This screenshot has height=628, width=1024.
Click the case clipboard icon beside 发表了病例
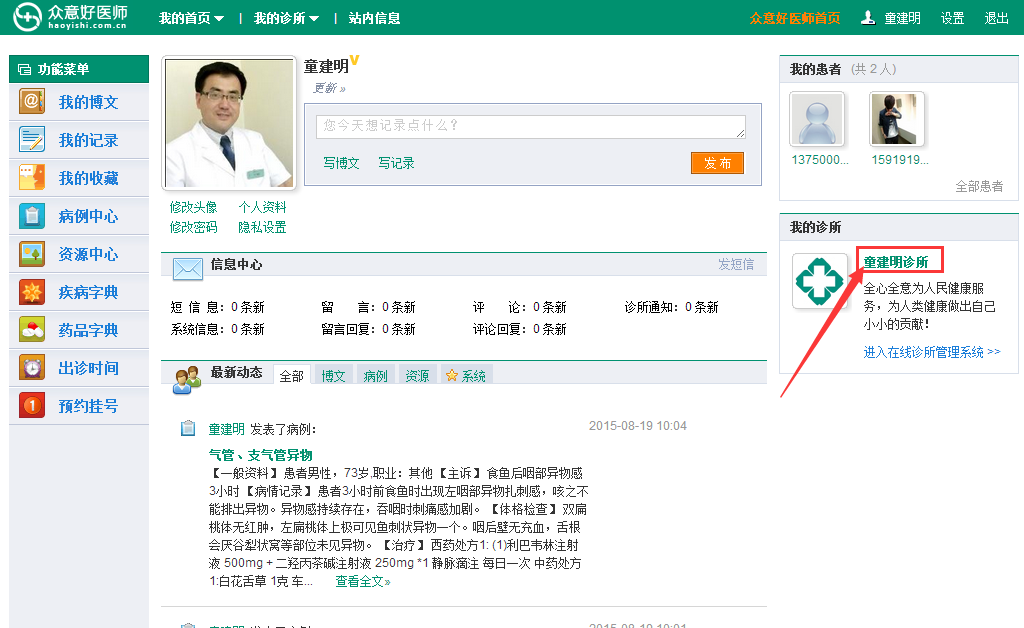pyautogui.click(x=188, y=428)
